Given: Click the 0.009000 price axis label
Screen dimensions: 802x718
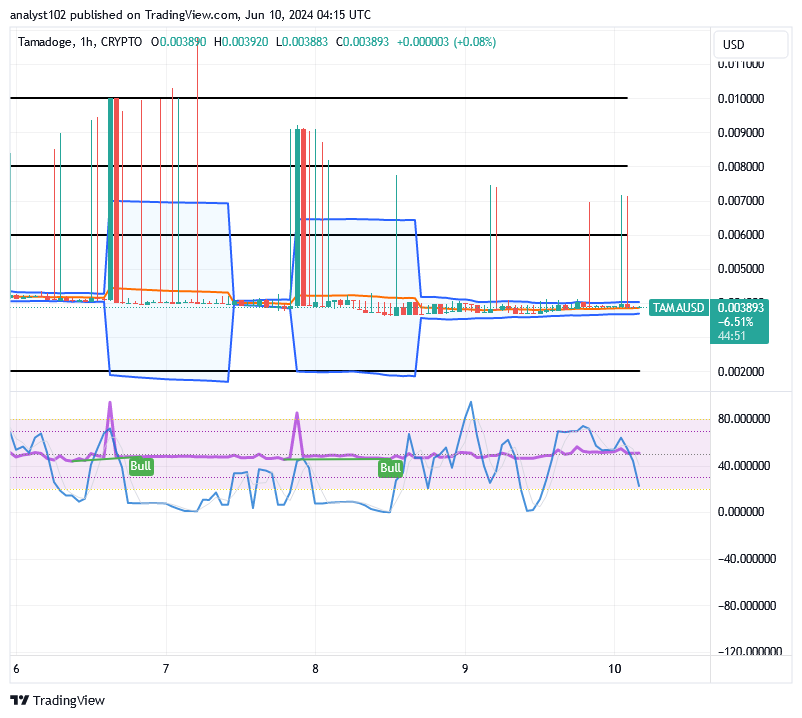Looking at the screenshot, I should pos(741,133).
